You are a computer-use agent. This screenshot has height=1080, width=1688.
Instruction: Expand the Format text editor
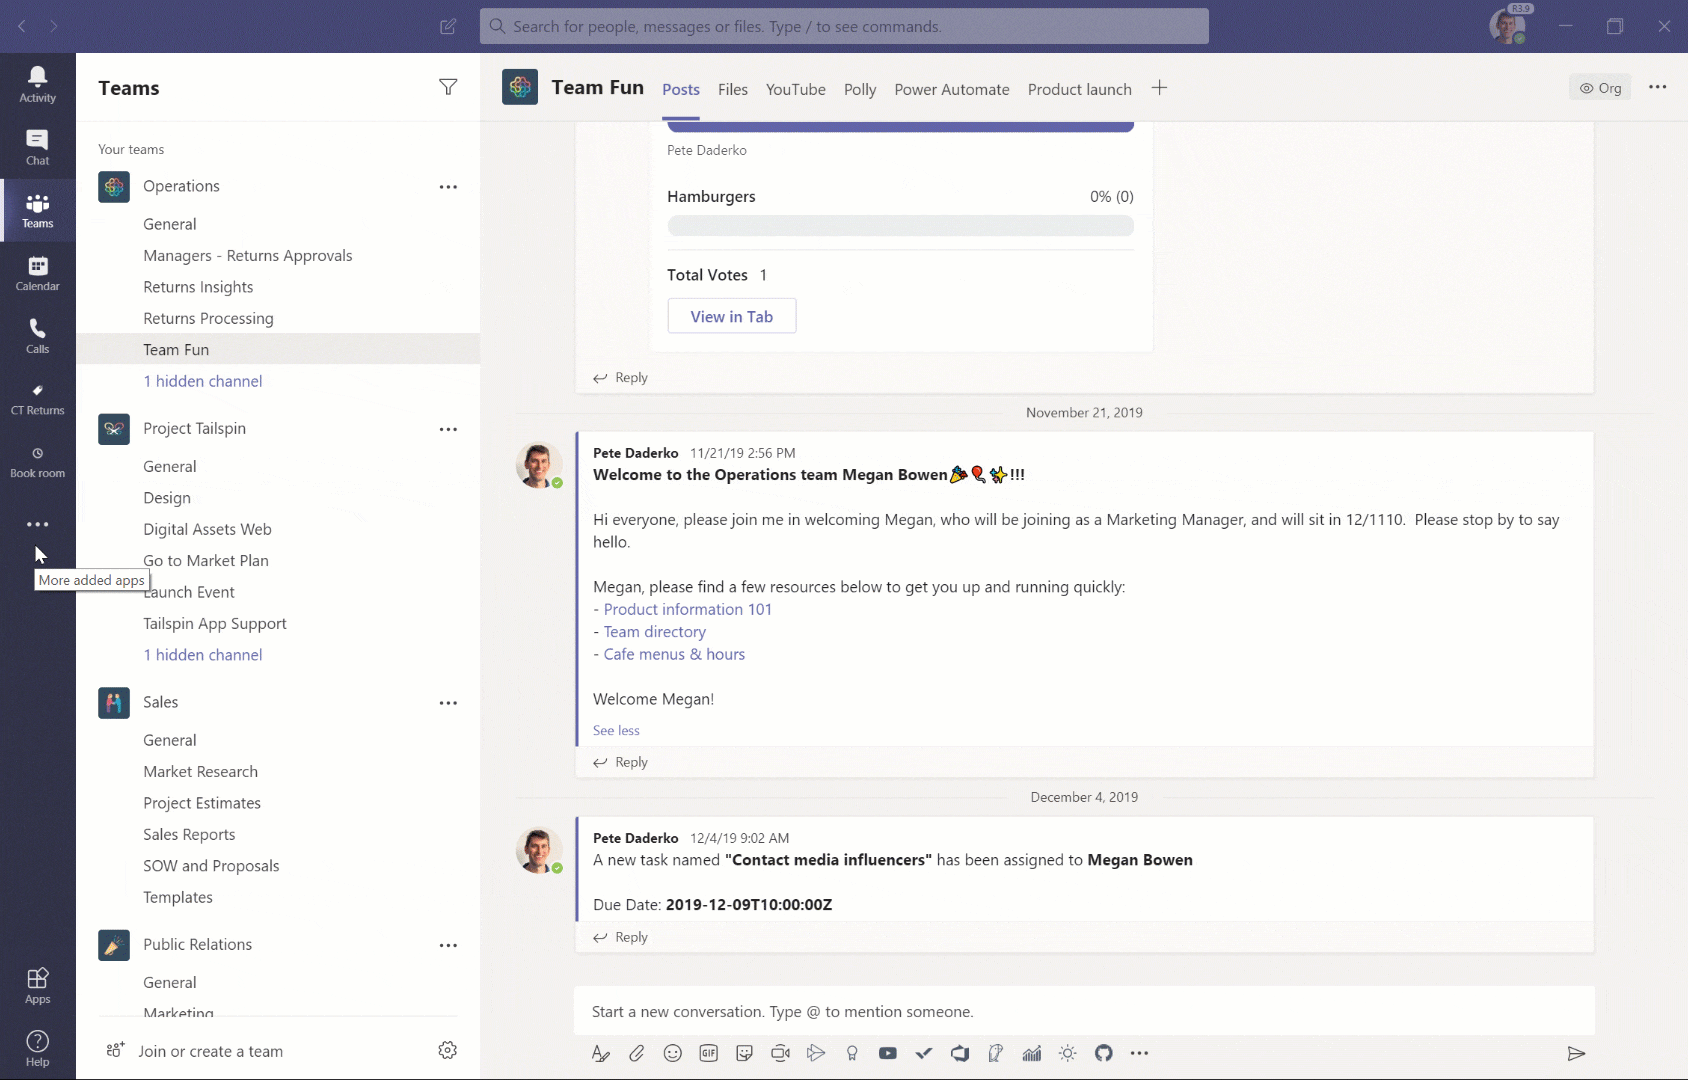(x=600, y=1053)
